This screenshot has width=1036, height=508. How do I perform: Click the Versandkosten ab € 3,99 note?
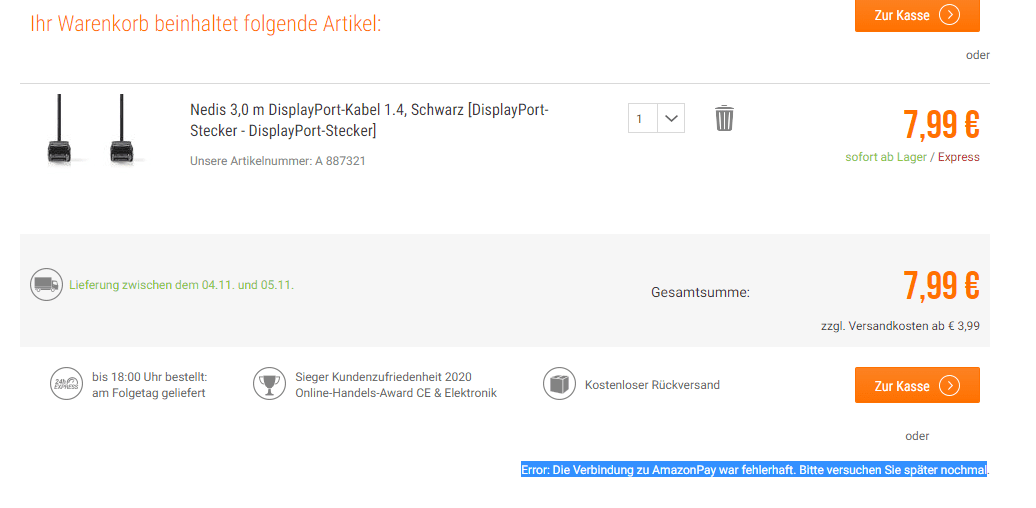pyautogui.click(x=900, y=326)
